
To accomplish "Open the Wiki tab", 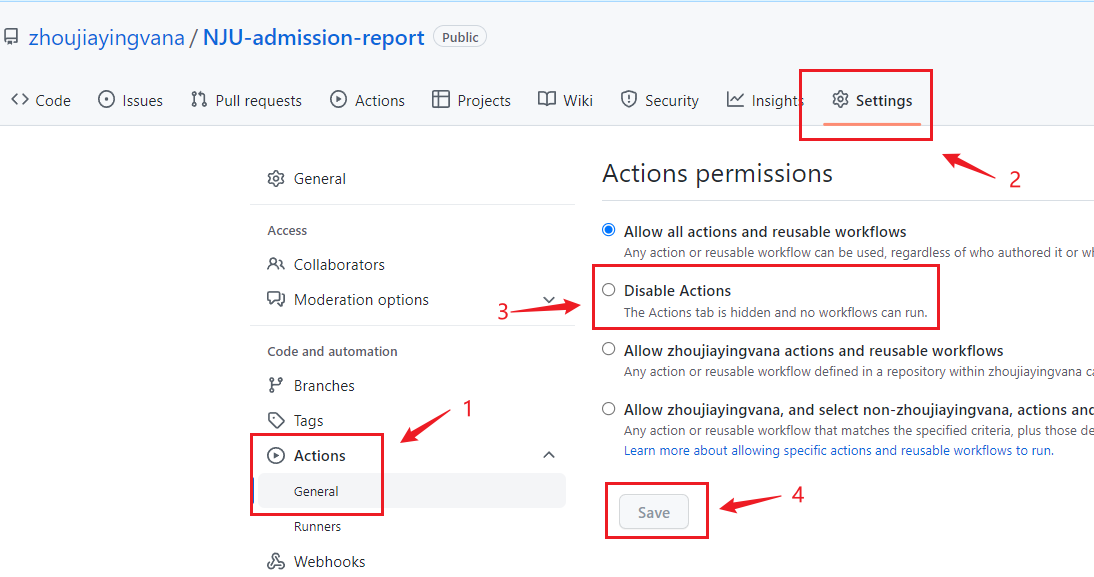I will (566, 100).
